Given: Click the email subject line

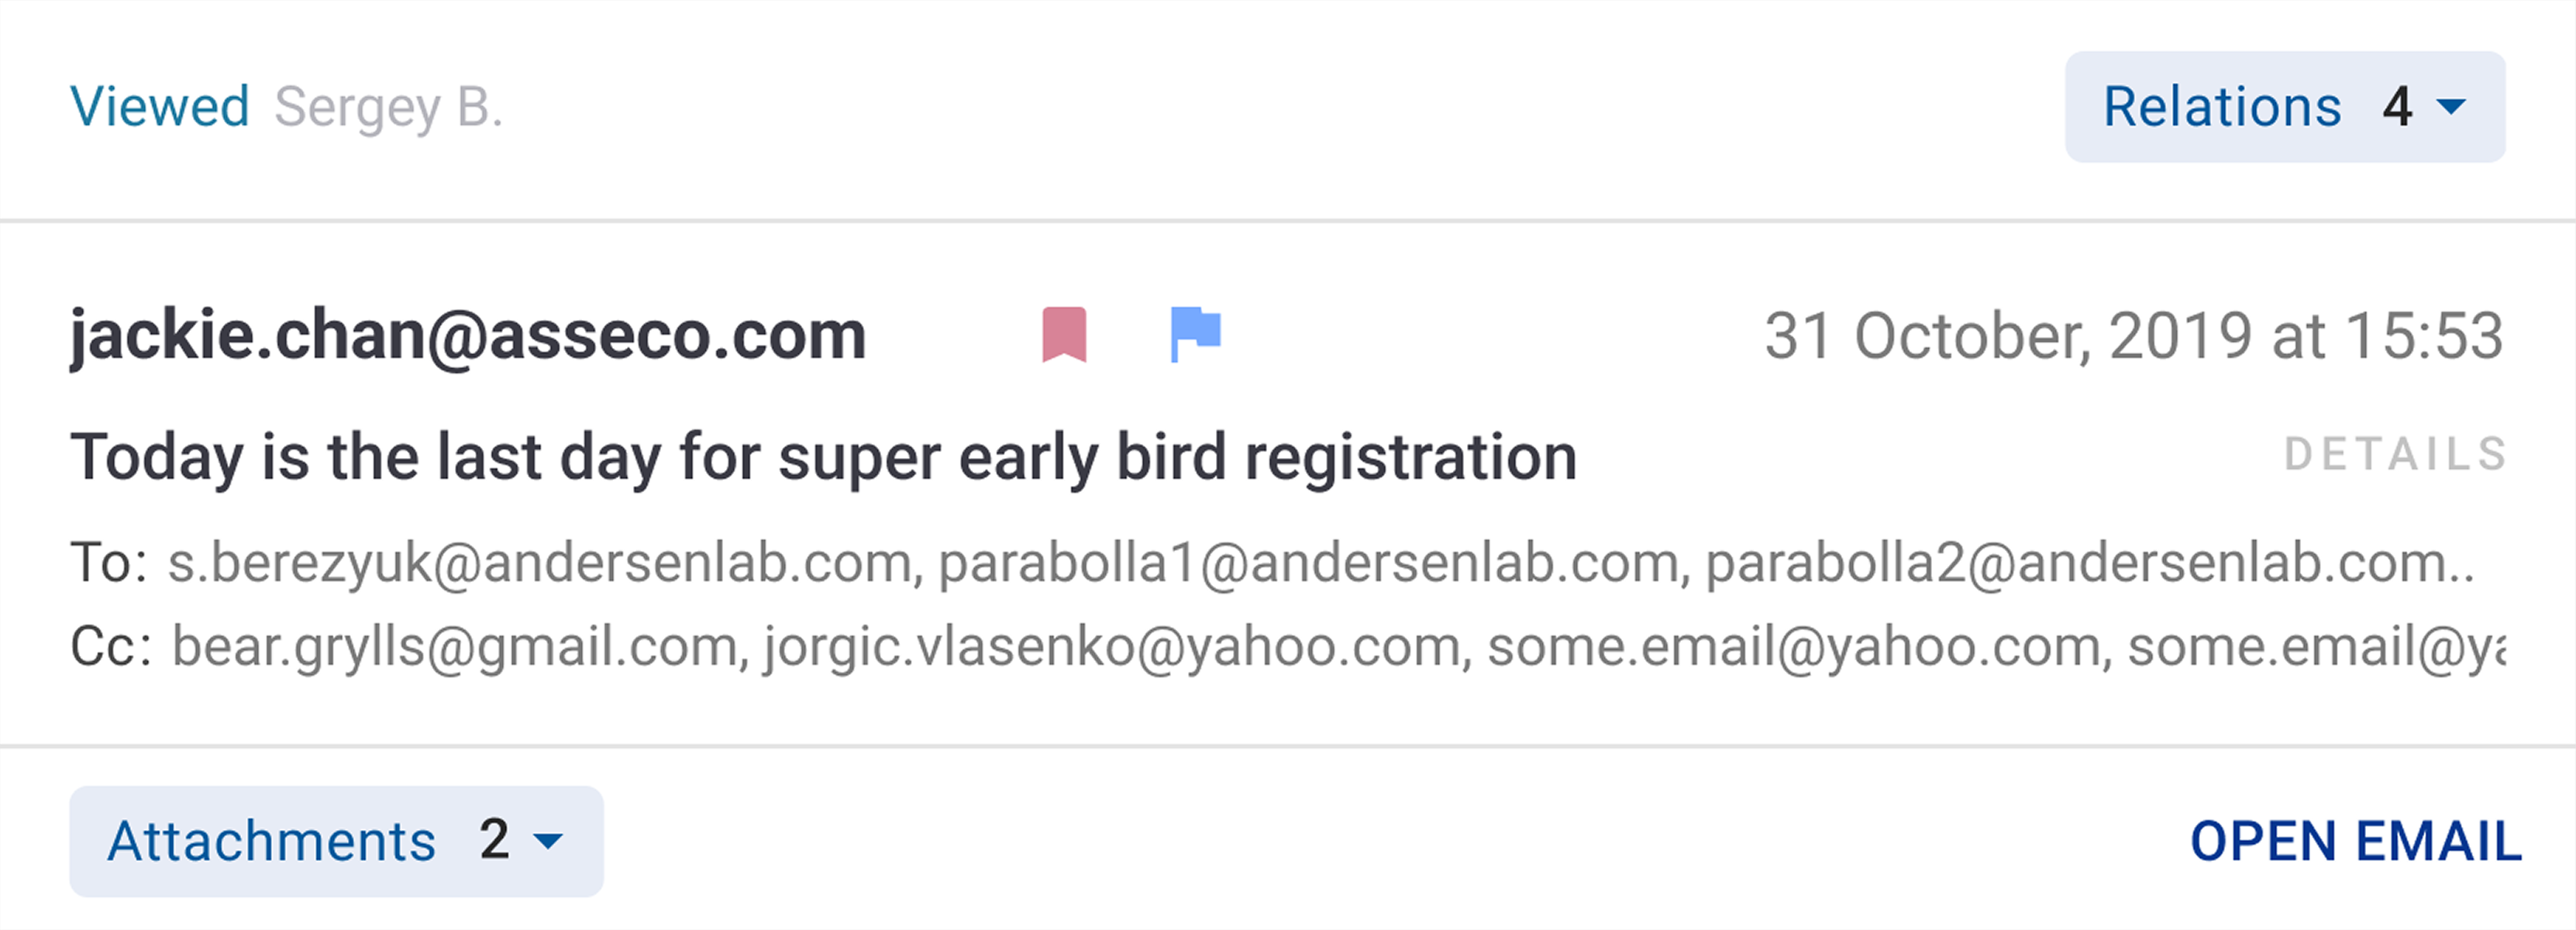Looking at the screenshot, I should (x=823, y=457).
